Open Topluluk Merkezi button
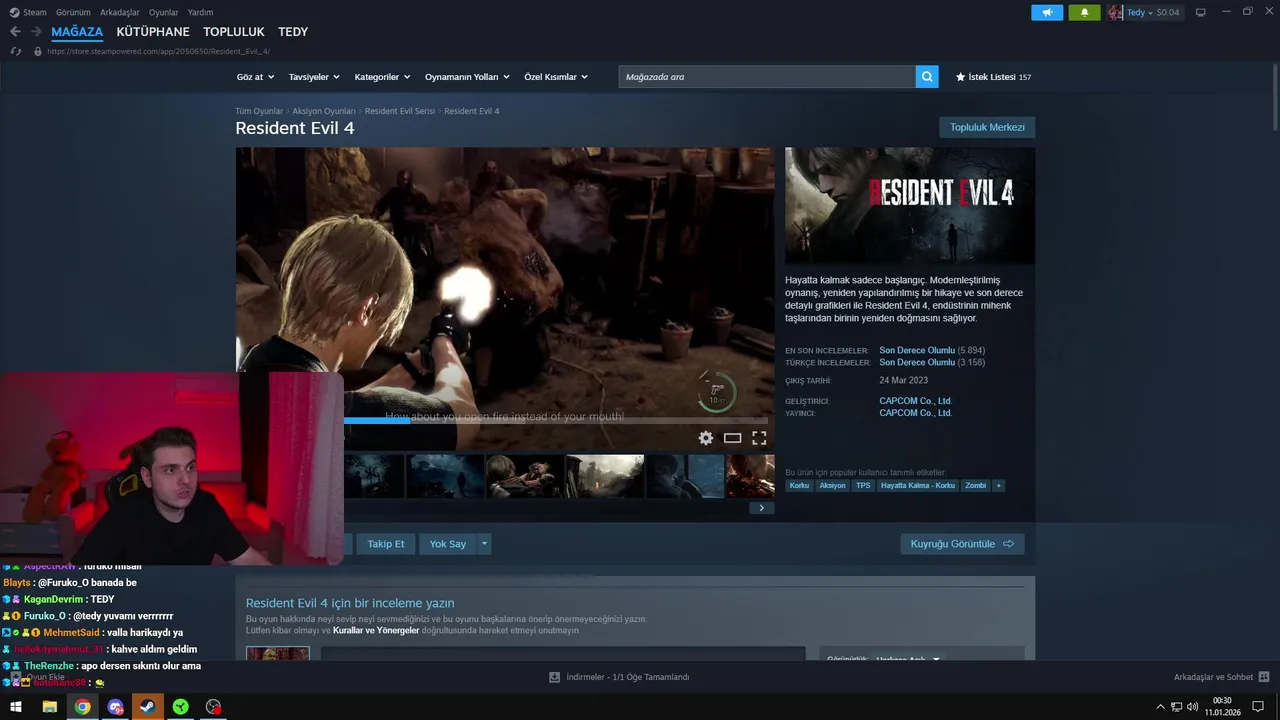The width and height of the screenshot is (1280, 720). pyautogui.click(x=987, y=127)
